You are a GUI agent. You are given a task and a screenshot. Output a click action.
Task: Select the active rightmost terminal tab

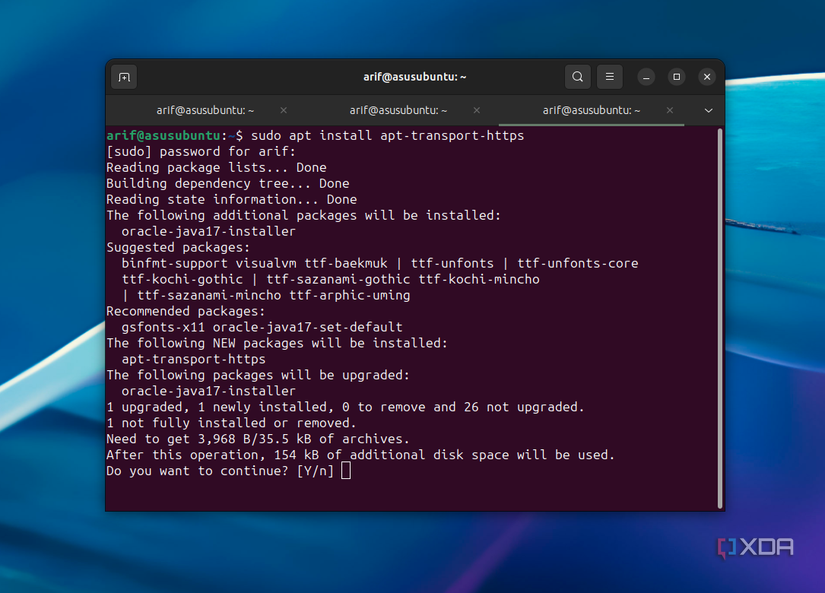coord(590,110)
